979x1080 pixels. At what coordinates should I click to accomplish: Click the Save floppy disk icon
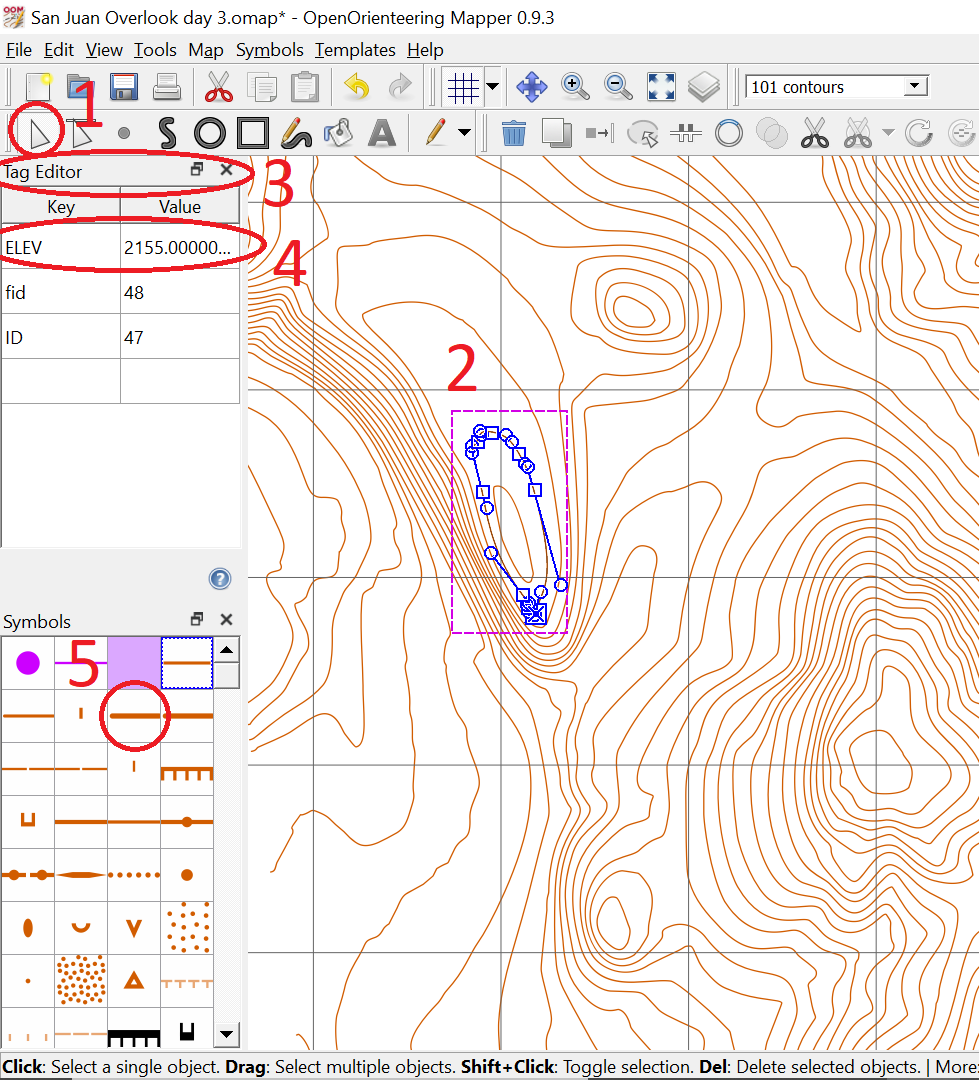click(123, 87)
